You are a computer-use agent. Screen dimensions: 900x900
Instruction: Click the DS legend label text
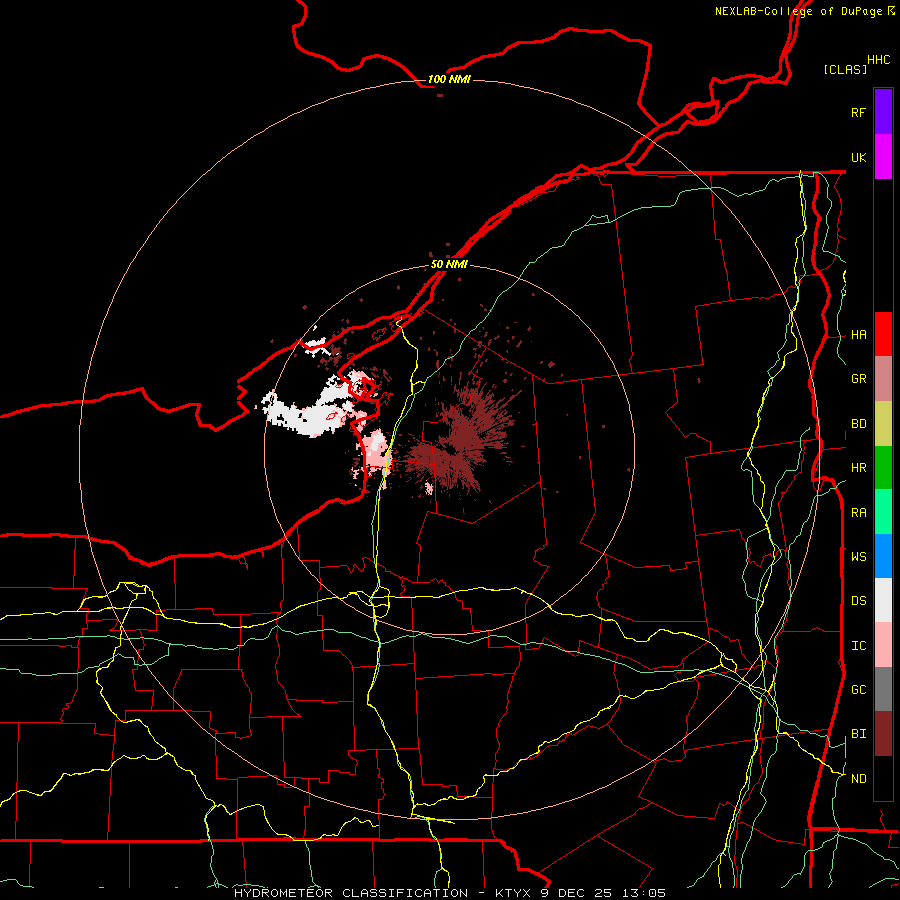(859, 601)
